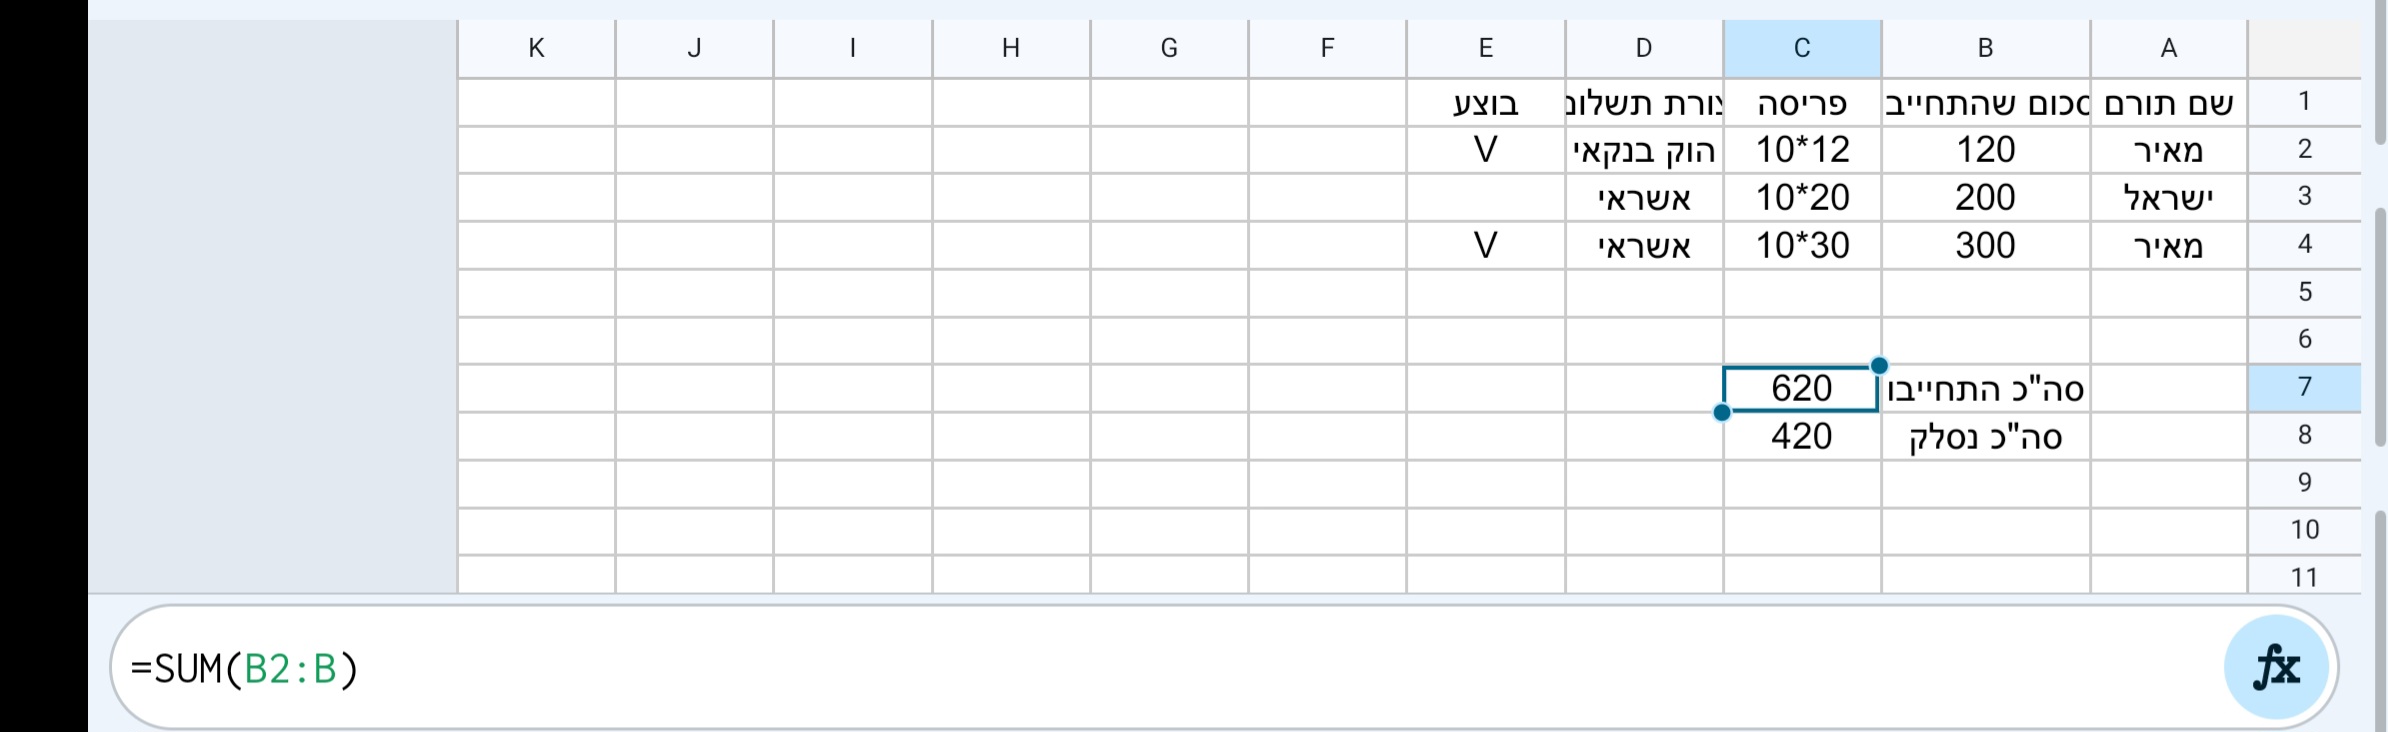
Task: Select the V checkmark cell in column E row 2
Action: pyautogui.click(x=1486, y=149)
